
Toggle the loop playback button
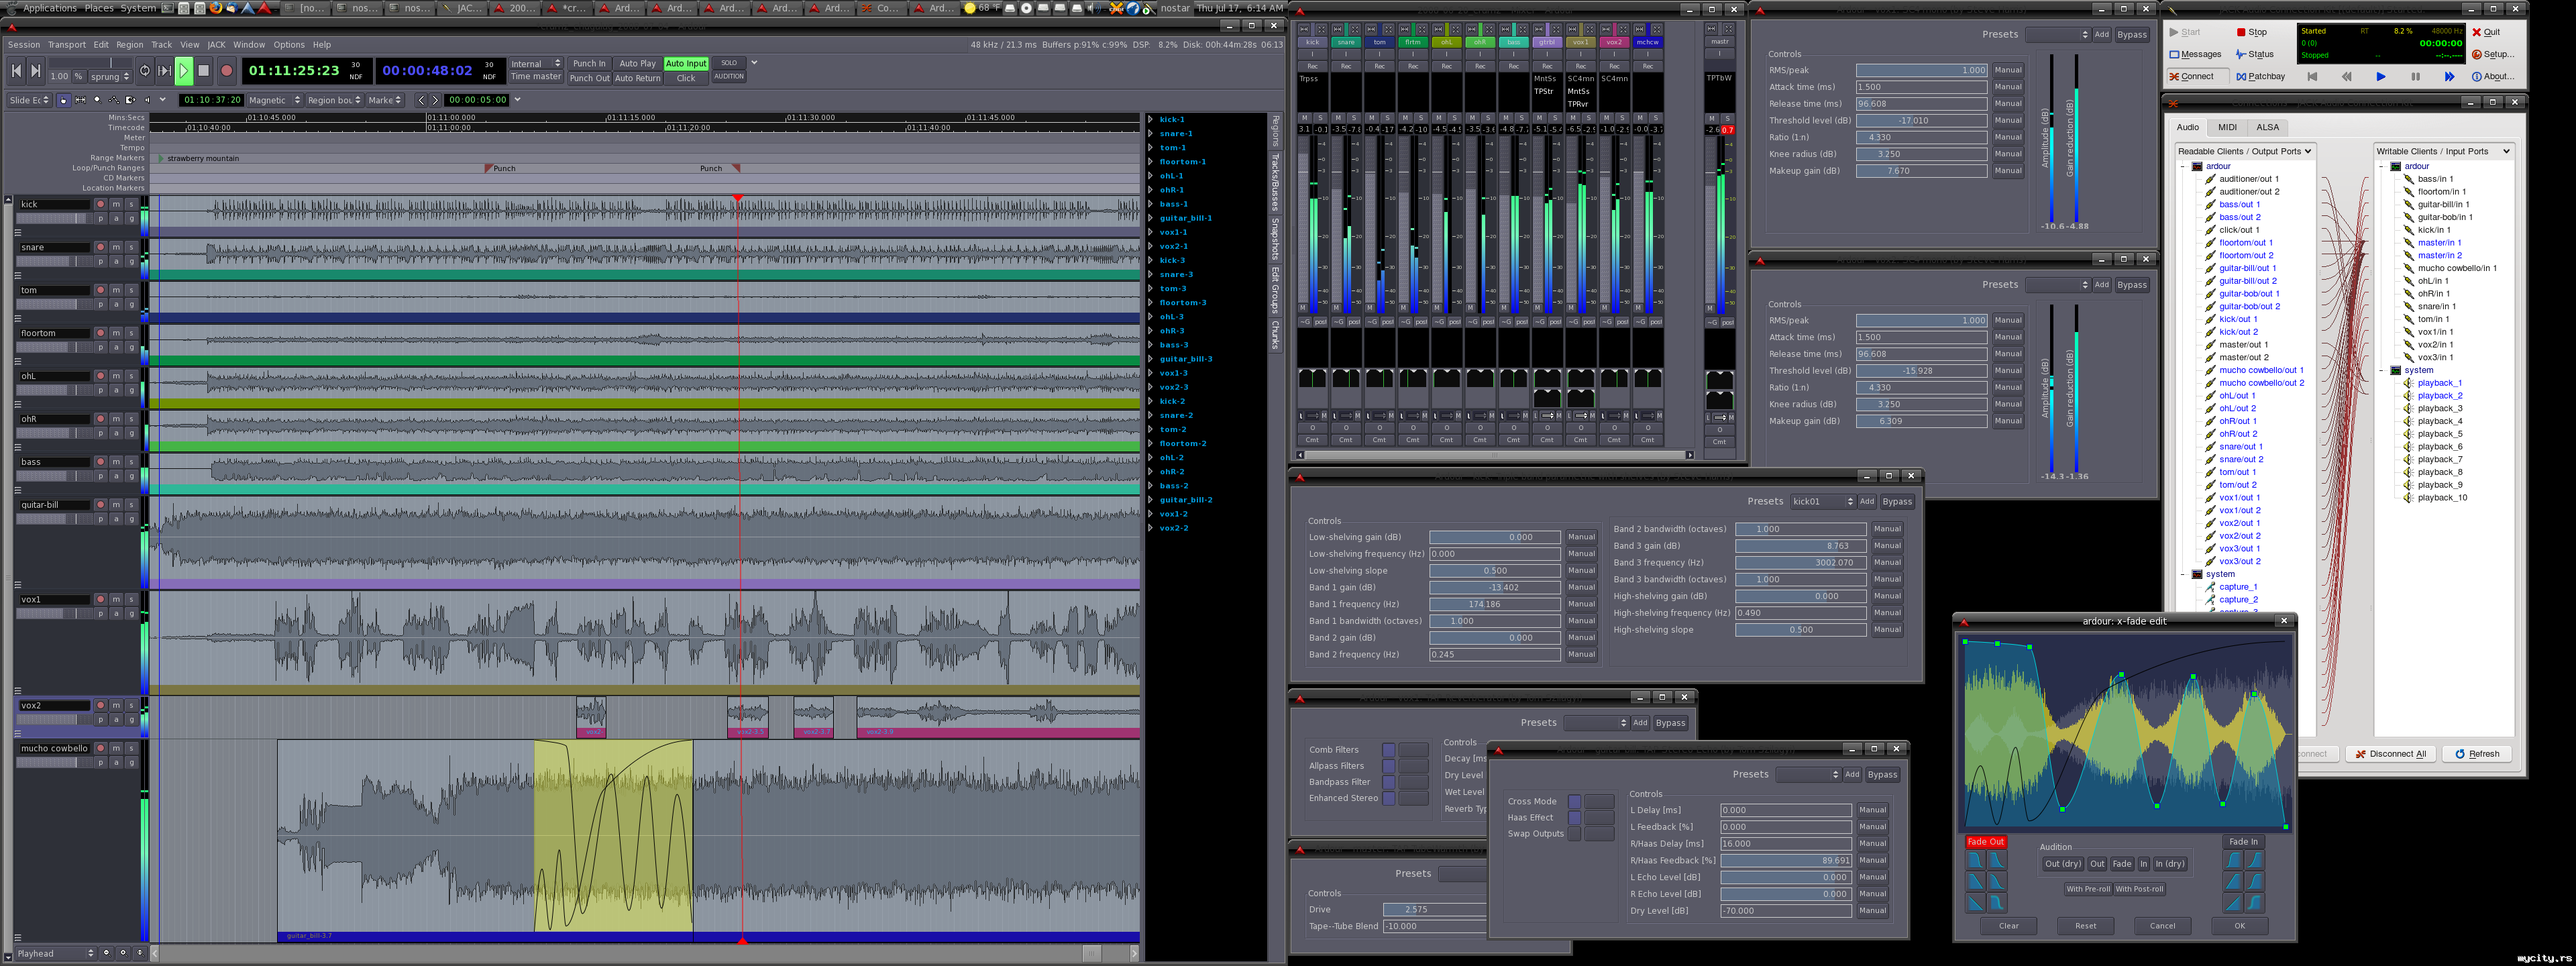click(145, 71)
